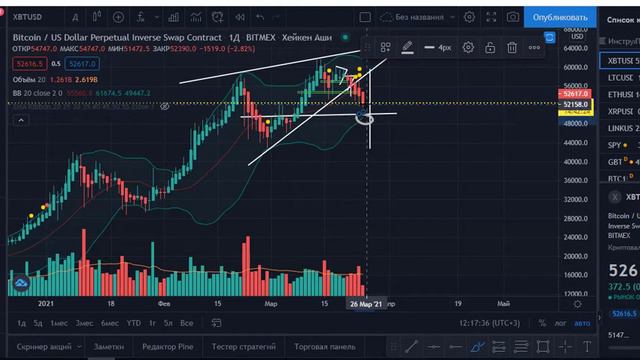Viewport: 640px width, 360px height.
Task: Take a chart snapshot with camera icon
Action: pyautogui.click(x=513, y=17)
